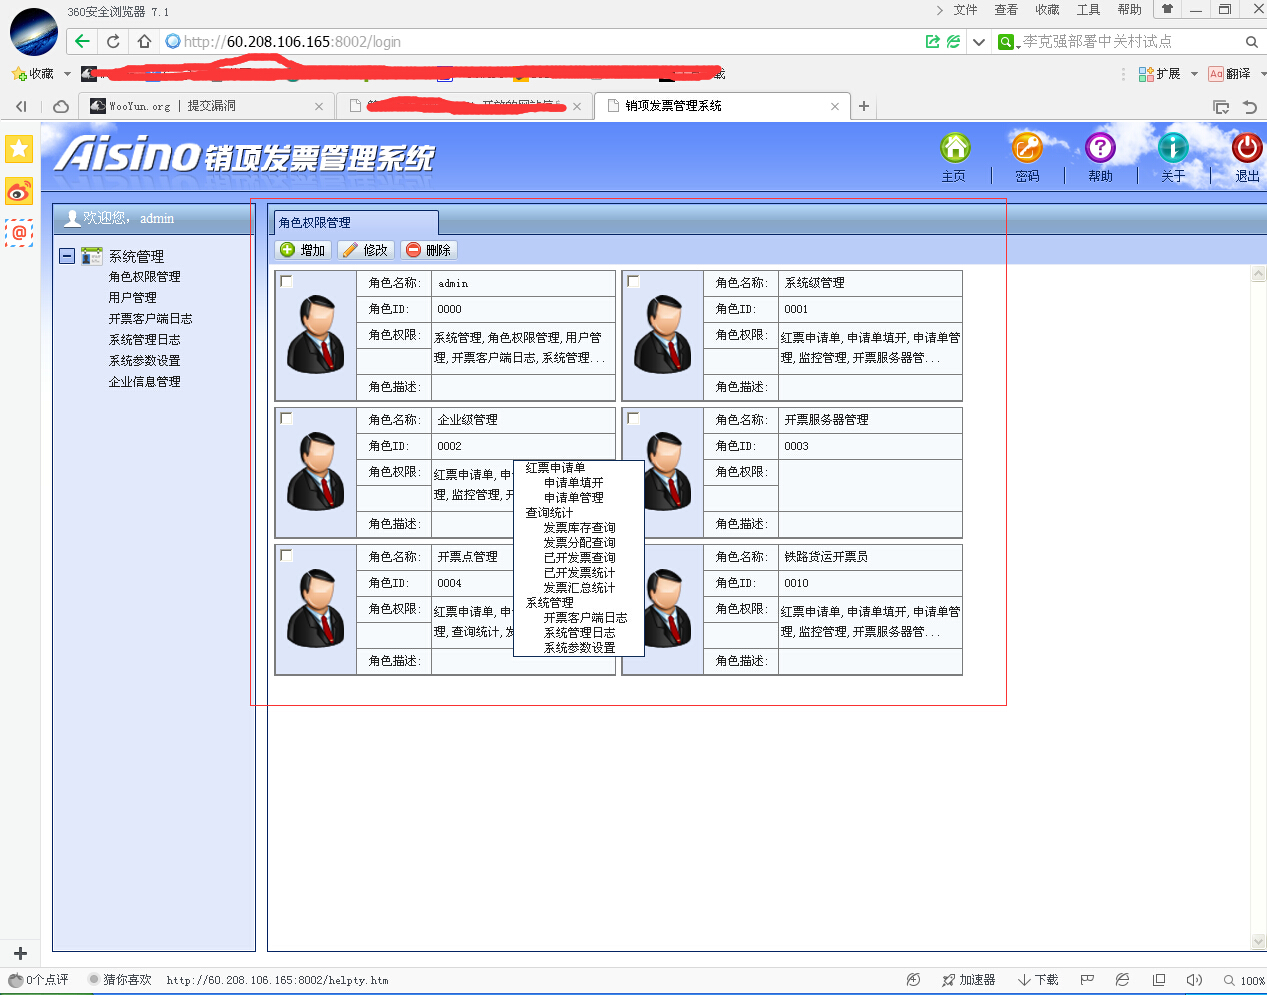
Task: Open 开票客户端日志 in the tree
Action: [150, 319]
